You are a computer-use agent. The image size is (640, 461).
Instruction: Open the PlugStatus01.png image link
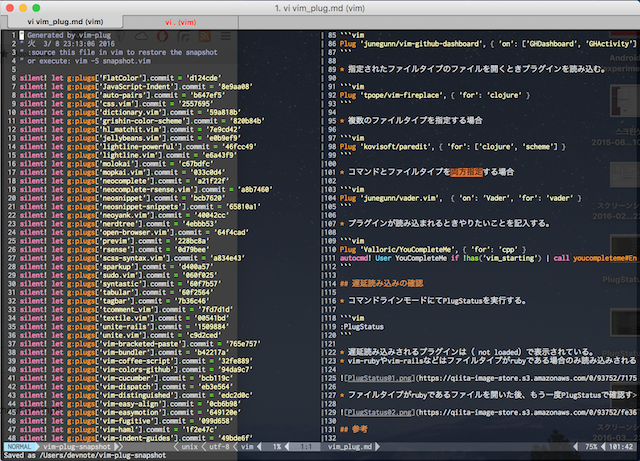coord(379,378)
